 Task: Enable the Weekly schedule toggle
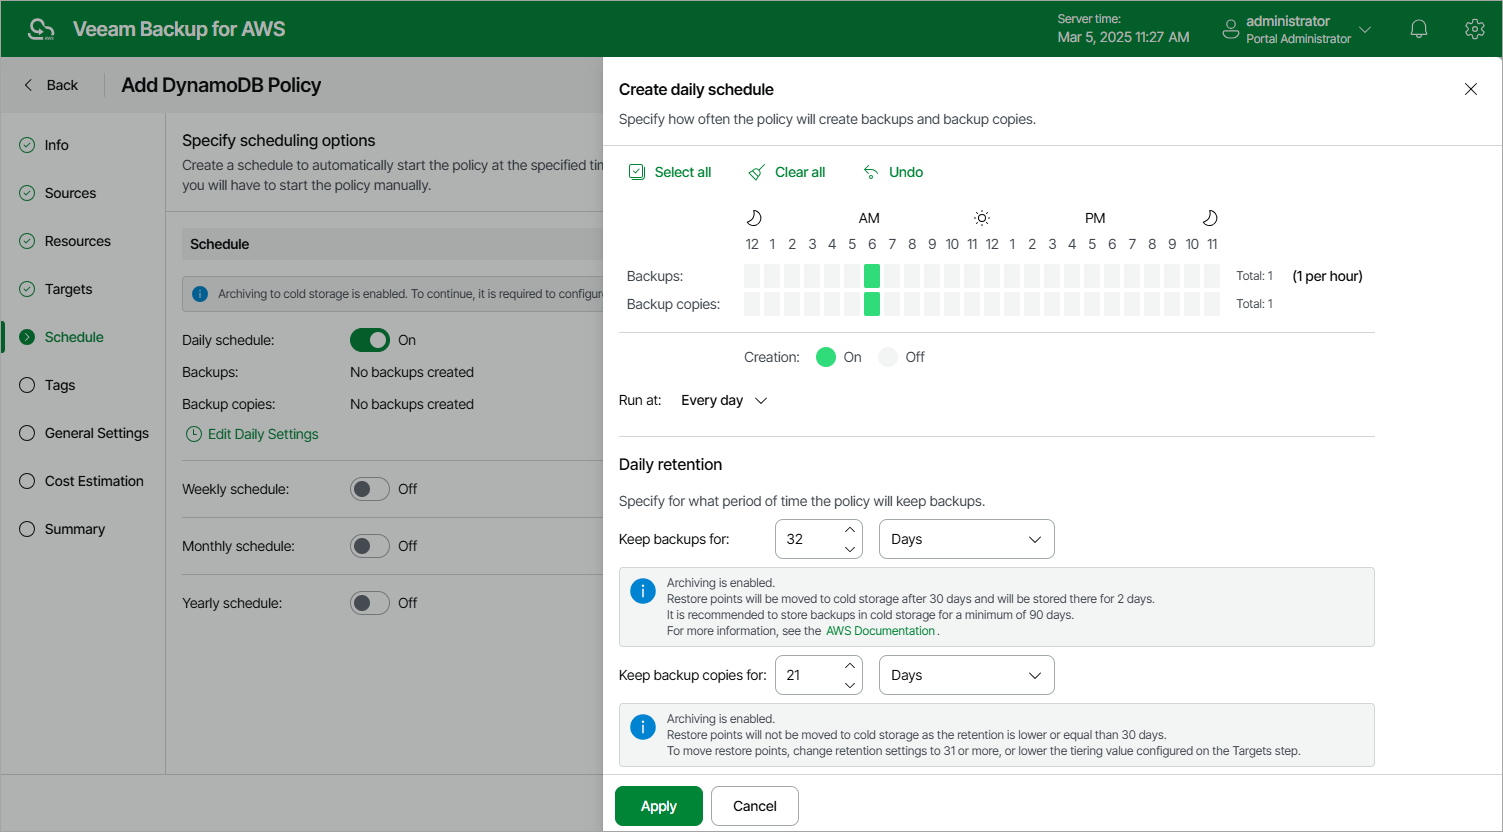click(x=369, y=489)
